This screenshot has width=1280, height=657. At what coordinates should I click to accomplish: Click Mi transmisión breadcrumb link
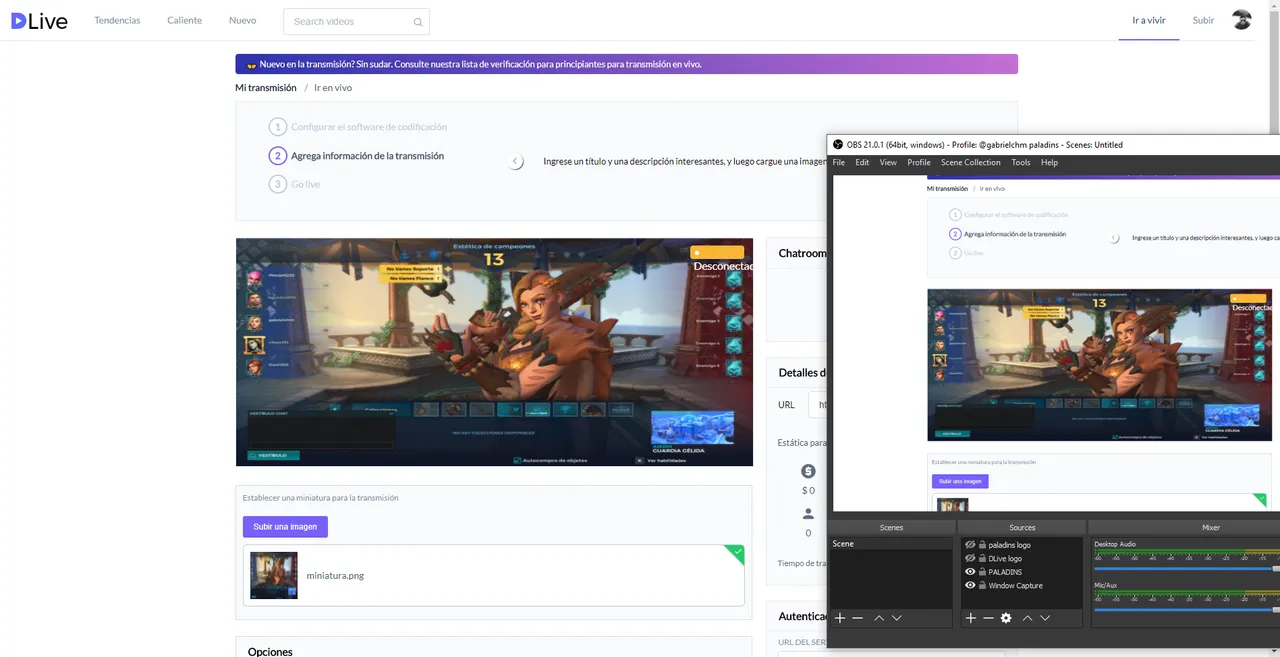266,88
